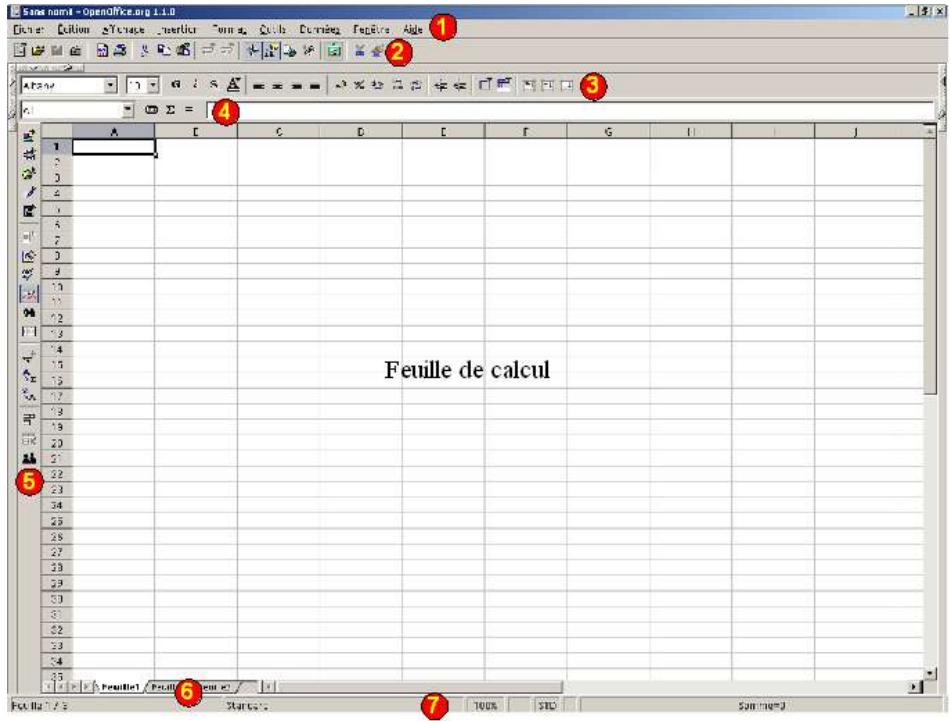The width and height of the screenshot is (951, 721).
Task: Select column header G
Action: 608,131
